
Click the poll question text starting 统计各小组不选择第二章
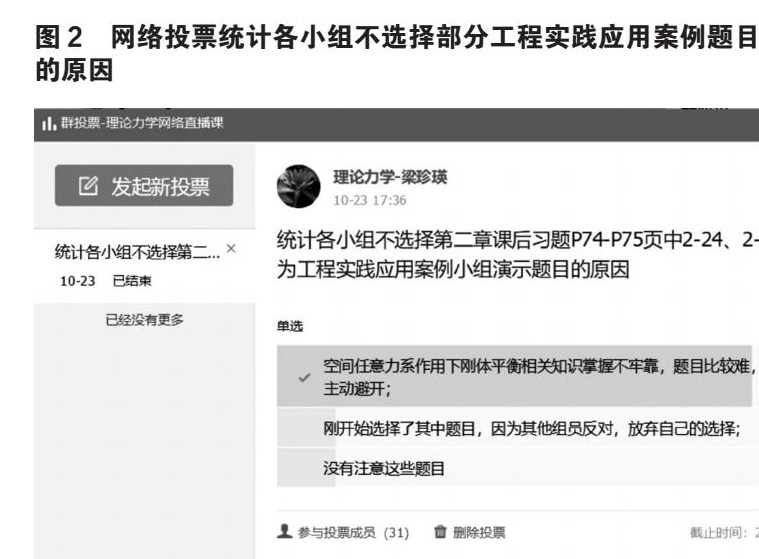(x=518, y=255)
